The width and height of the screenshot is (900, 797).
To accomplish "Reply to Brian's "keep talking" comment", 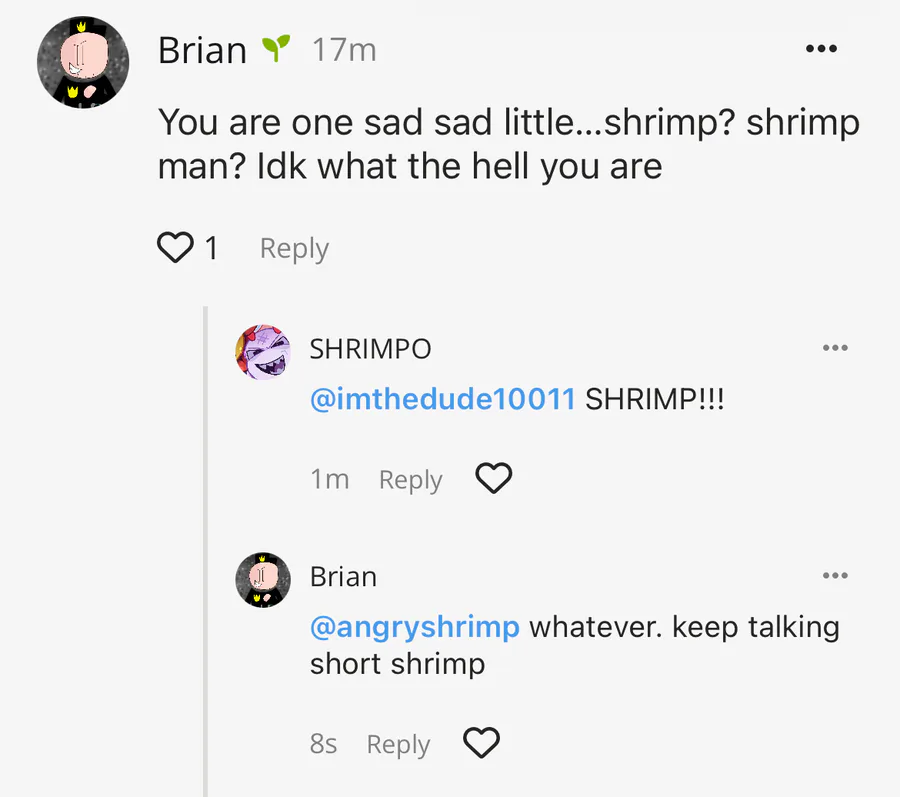I will [398, 744].
